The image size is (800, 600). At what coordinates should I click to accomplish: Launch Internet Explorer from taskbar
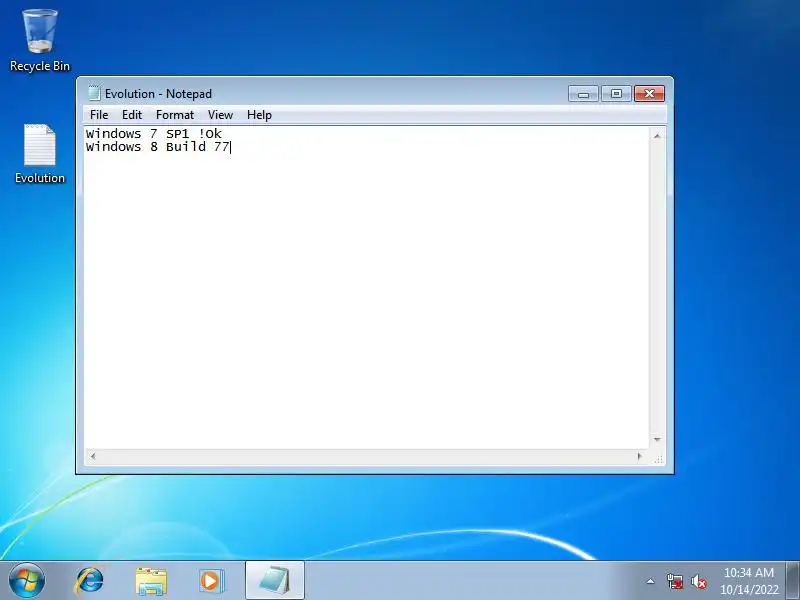click(89, 581)
